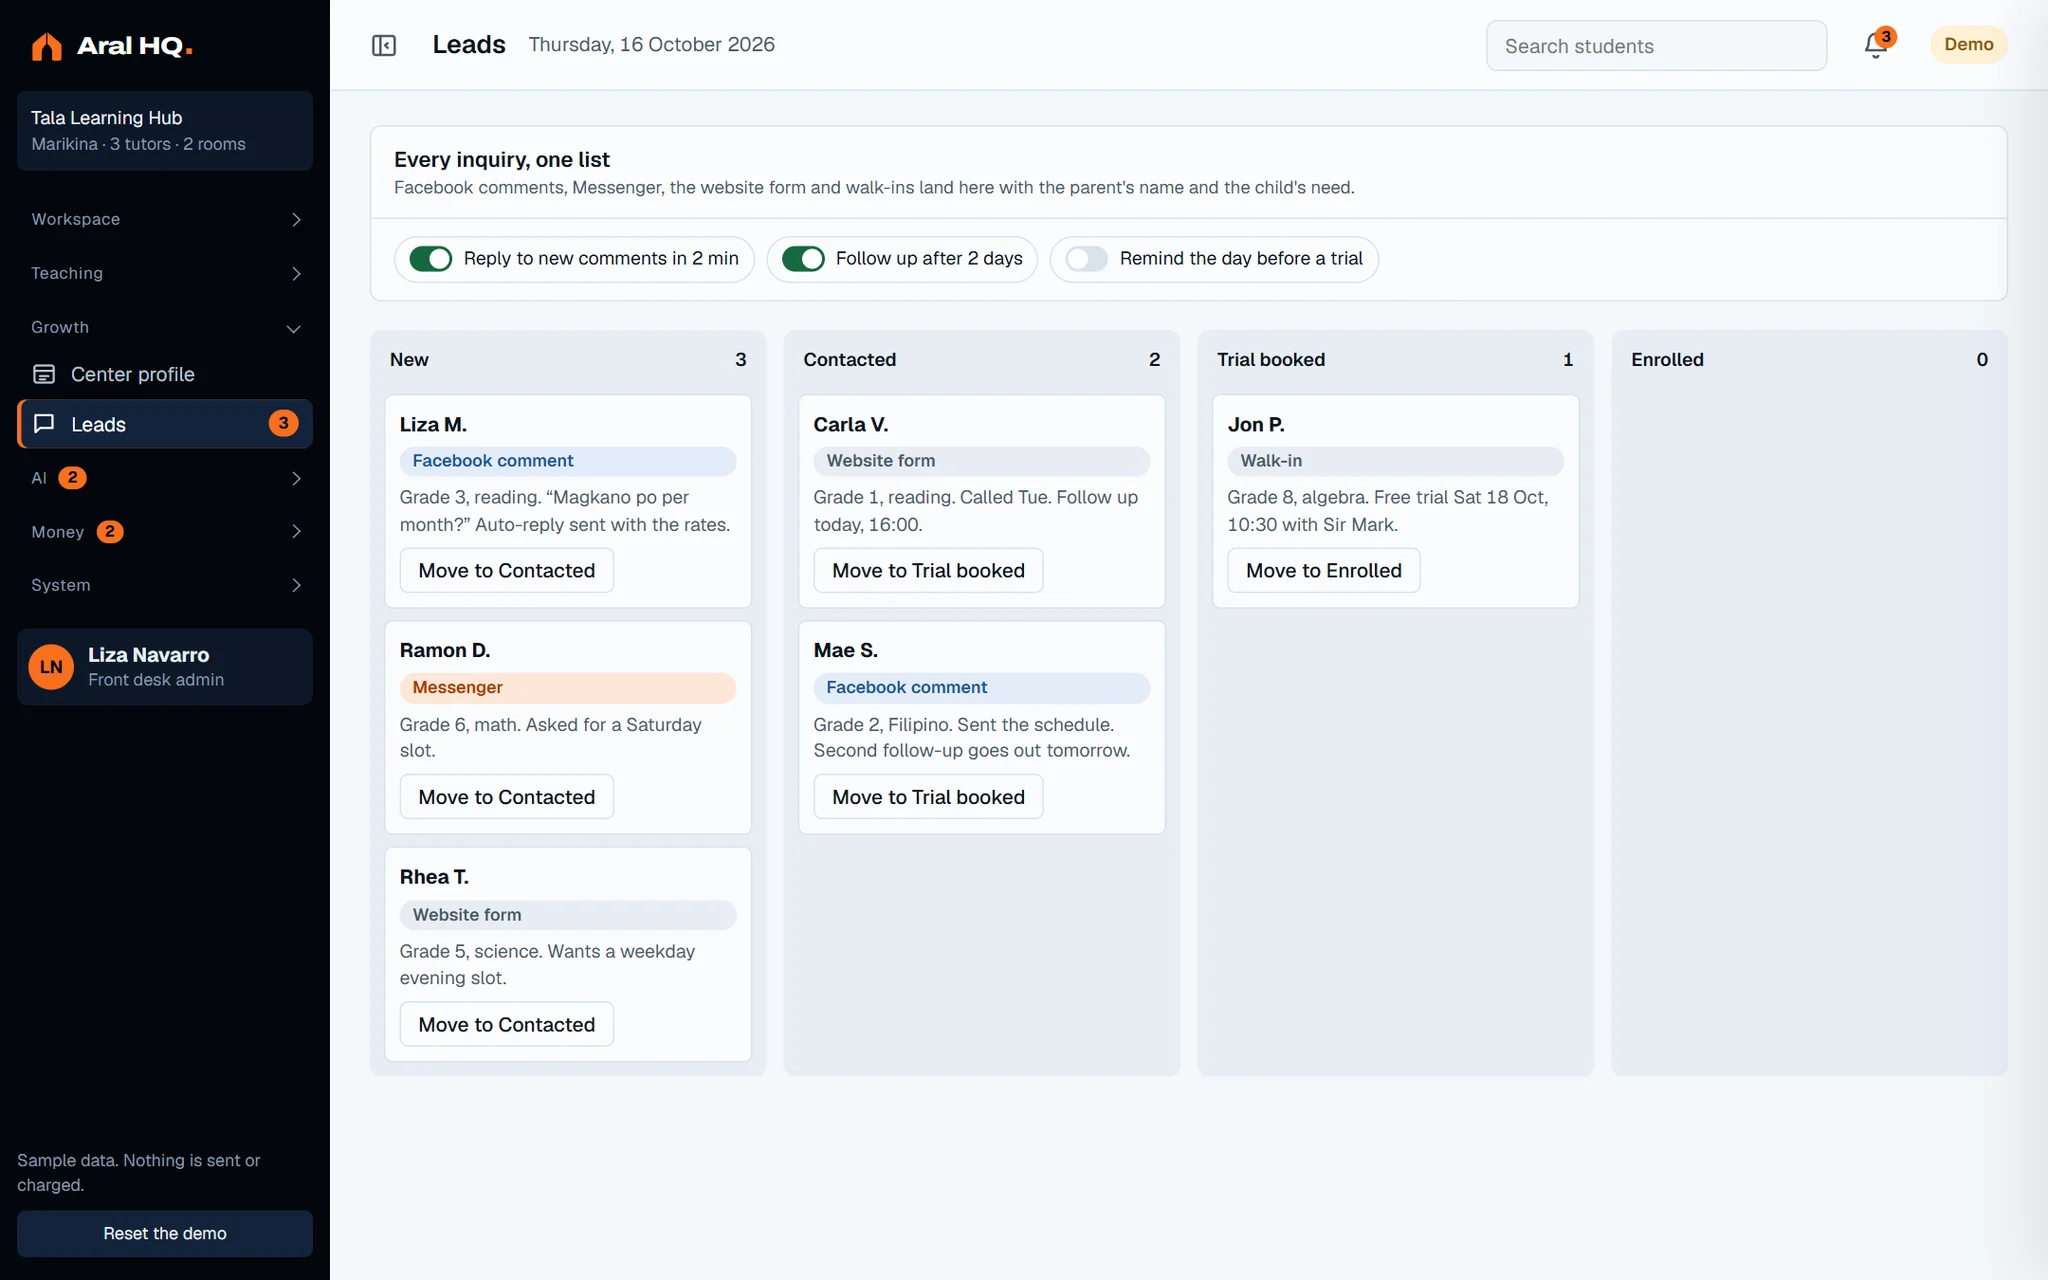
Task: Click the Website form tag on Carla V.
Action: tap(981, 461)
